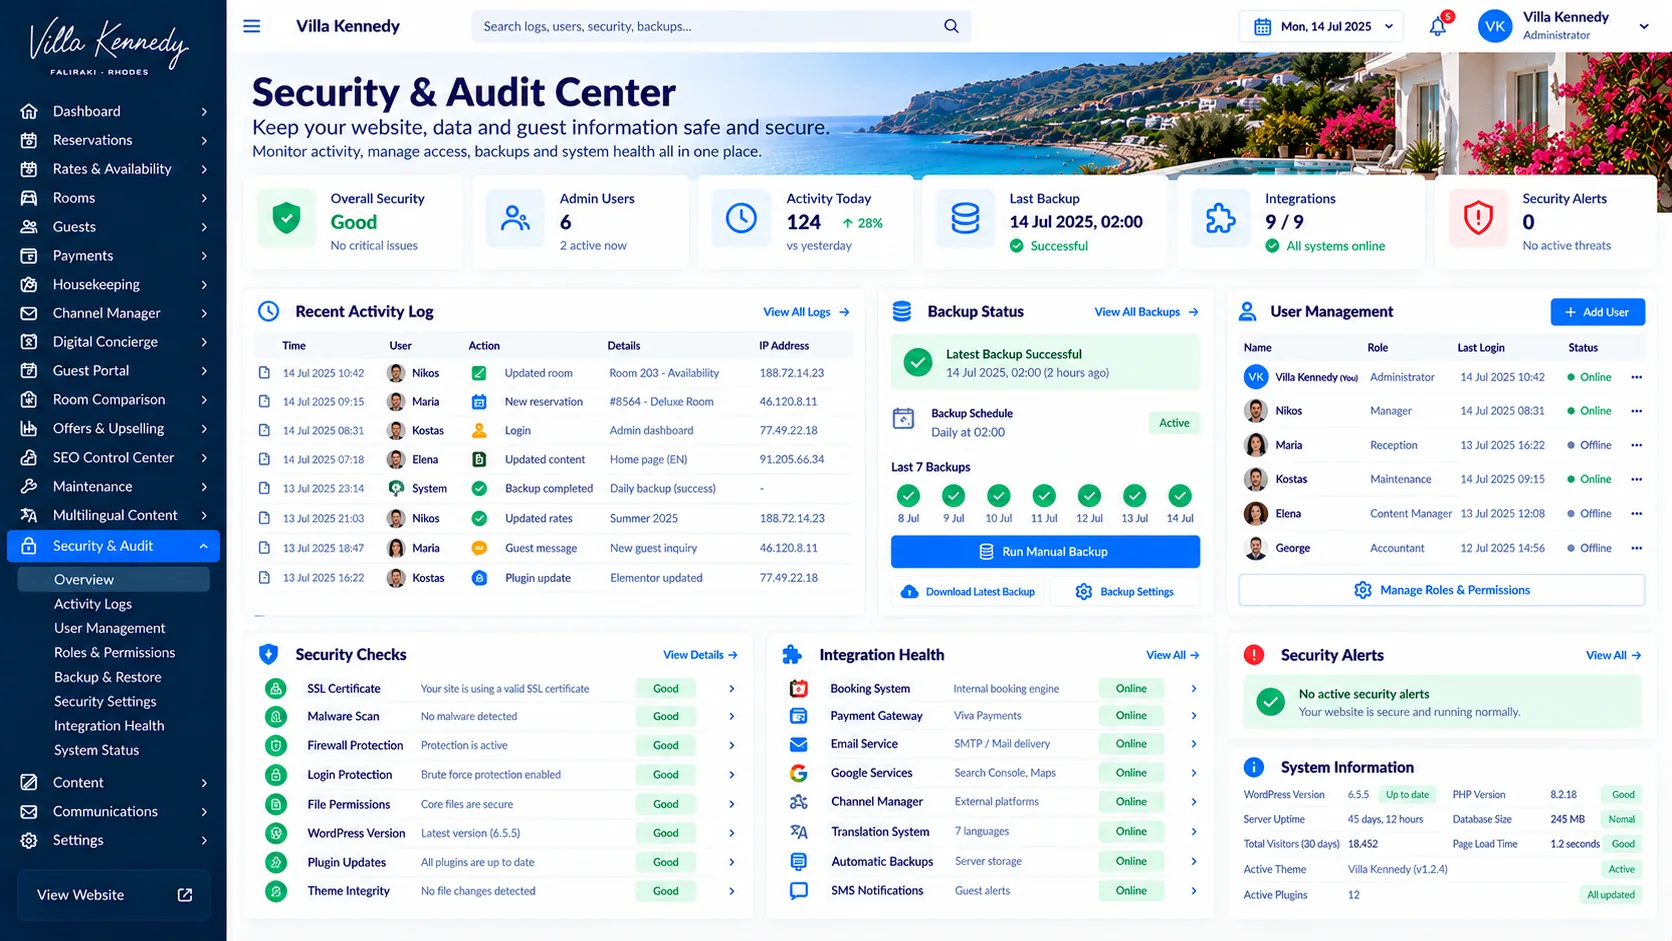Click the Backup Schedule calendar icon
Screen dimensions: 1672x941
point(903,419)
